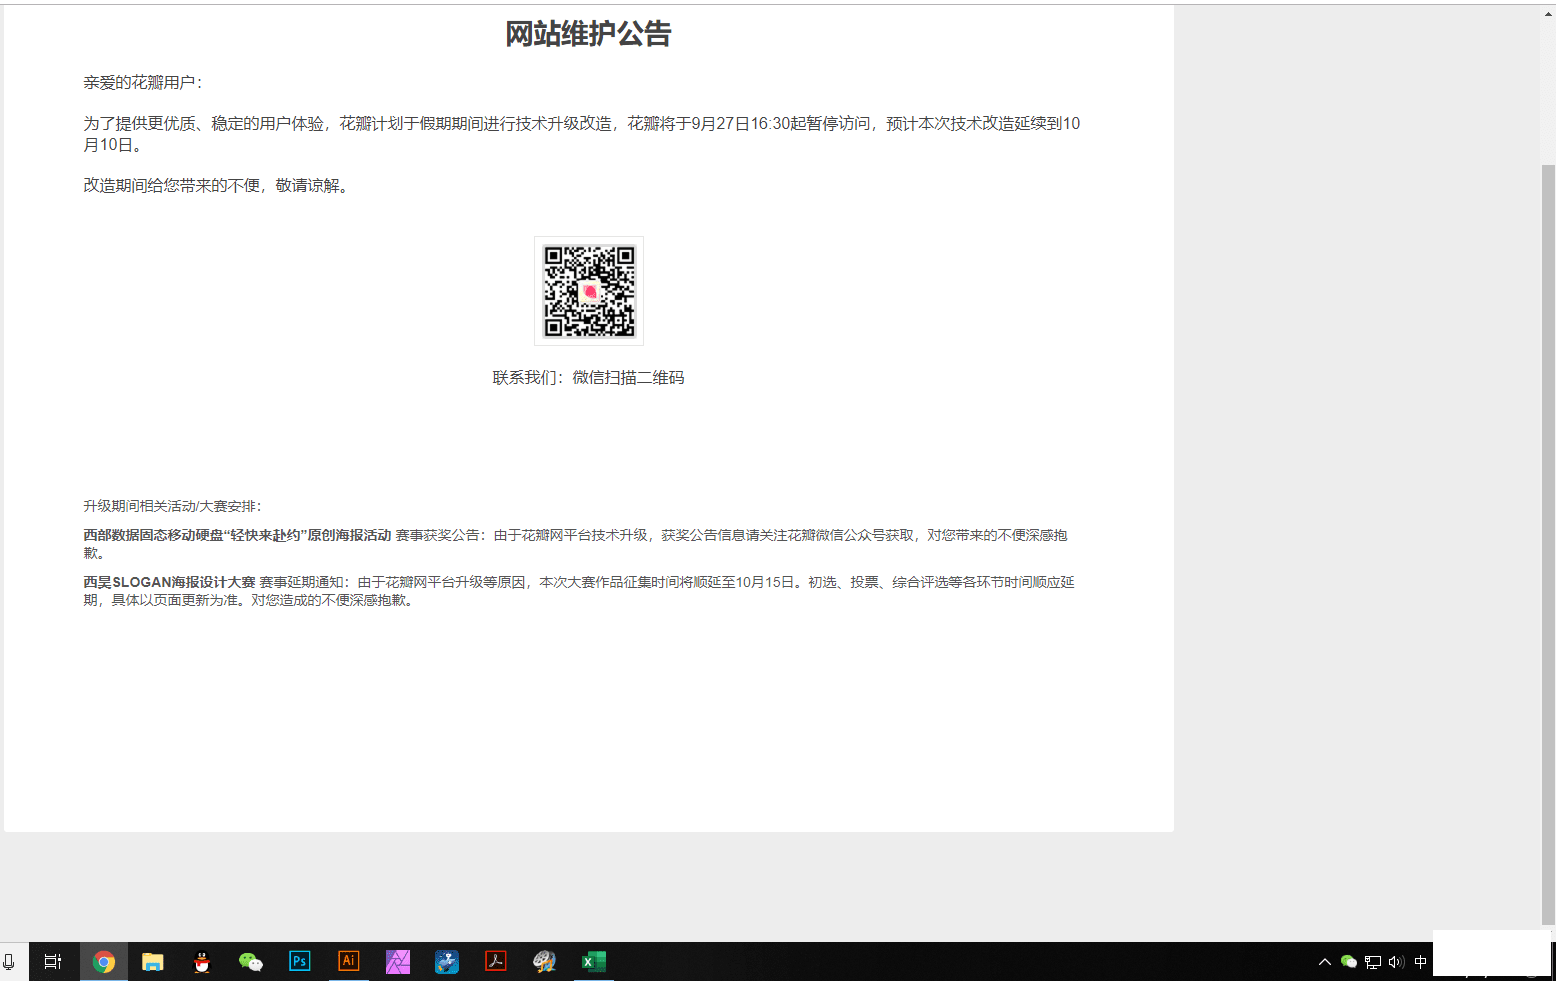The width and height of the screenshot is (1556, 981).
Task: Launch Adobe Illustrator from the taskbar
Action: (x=348, y=961)
